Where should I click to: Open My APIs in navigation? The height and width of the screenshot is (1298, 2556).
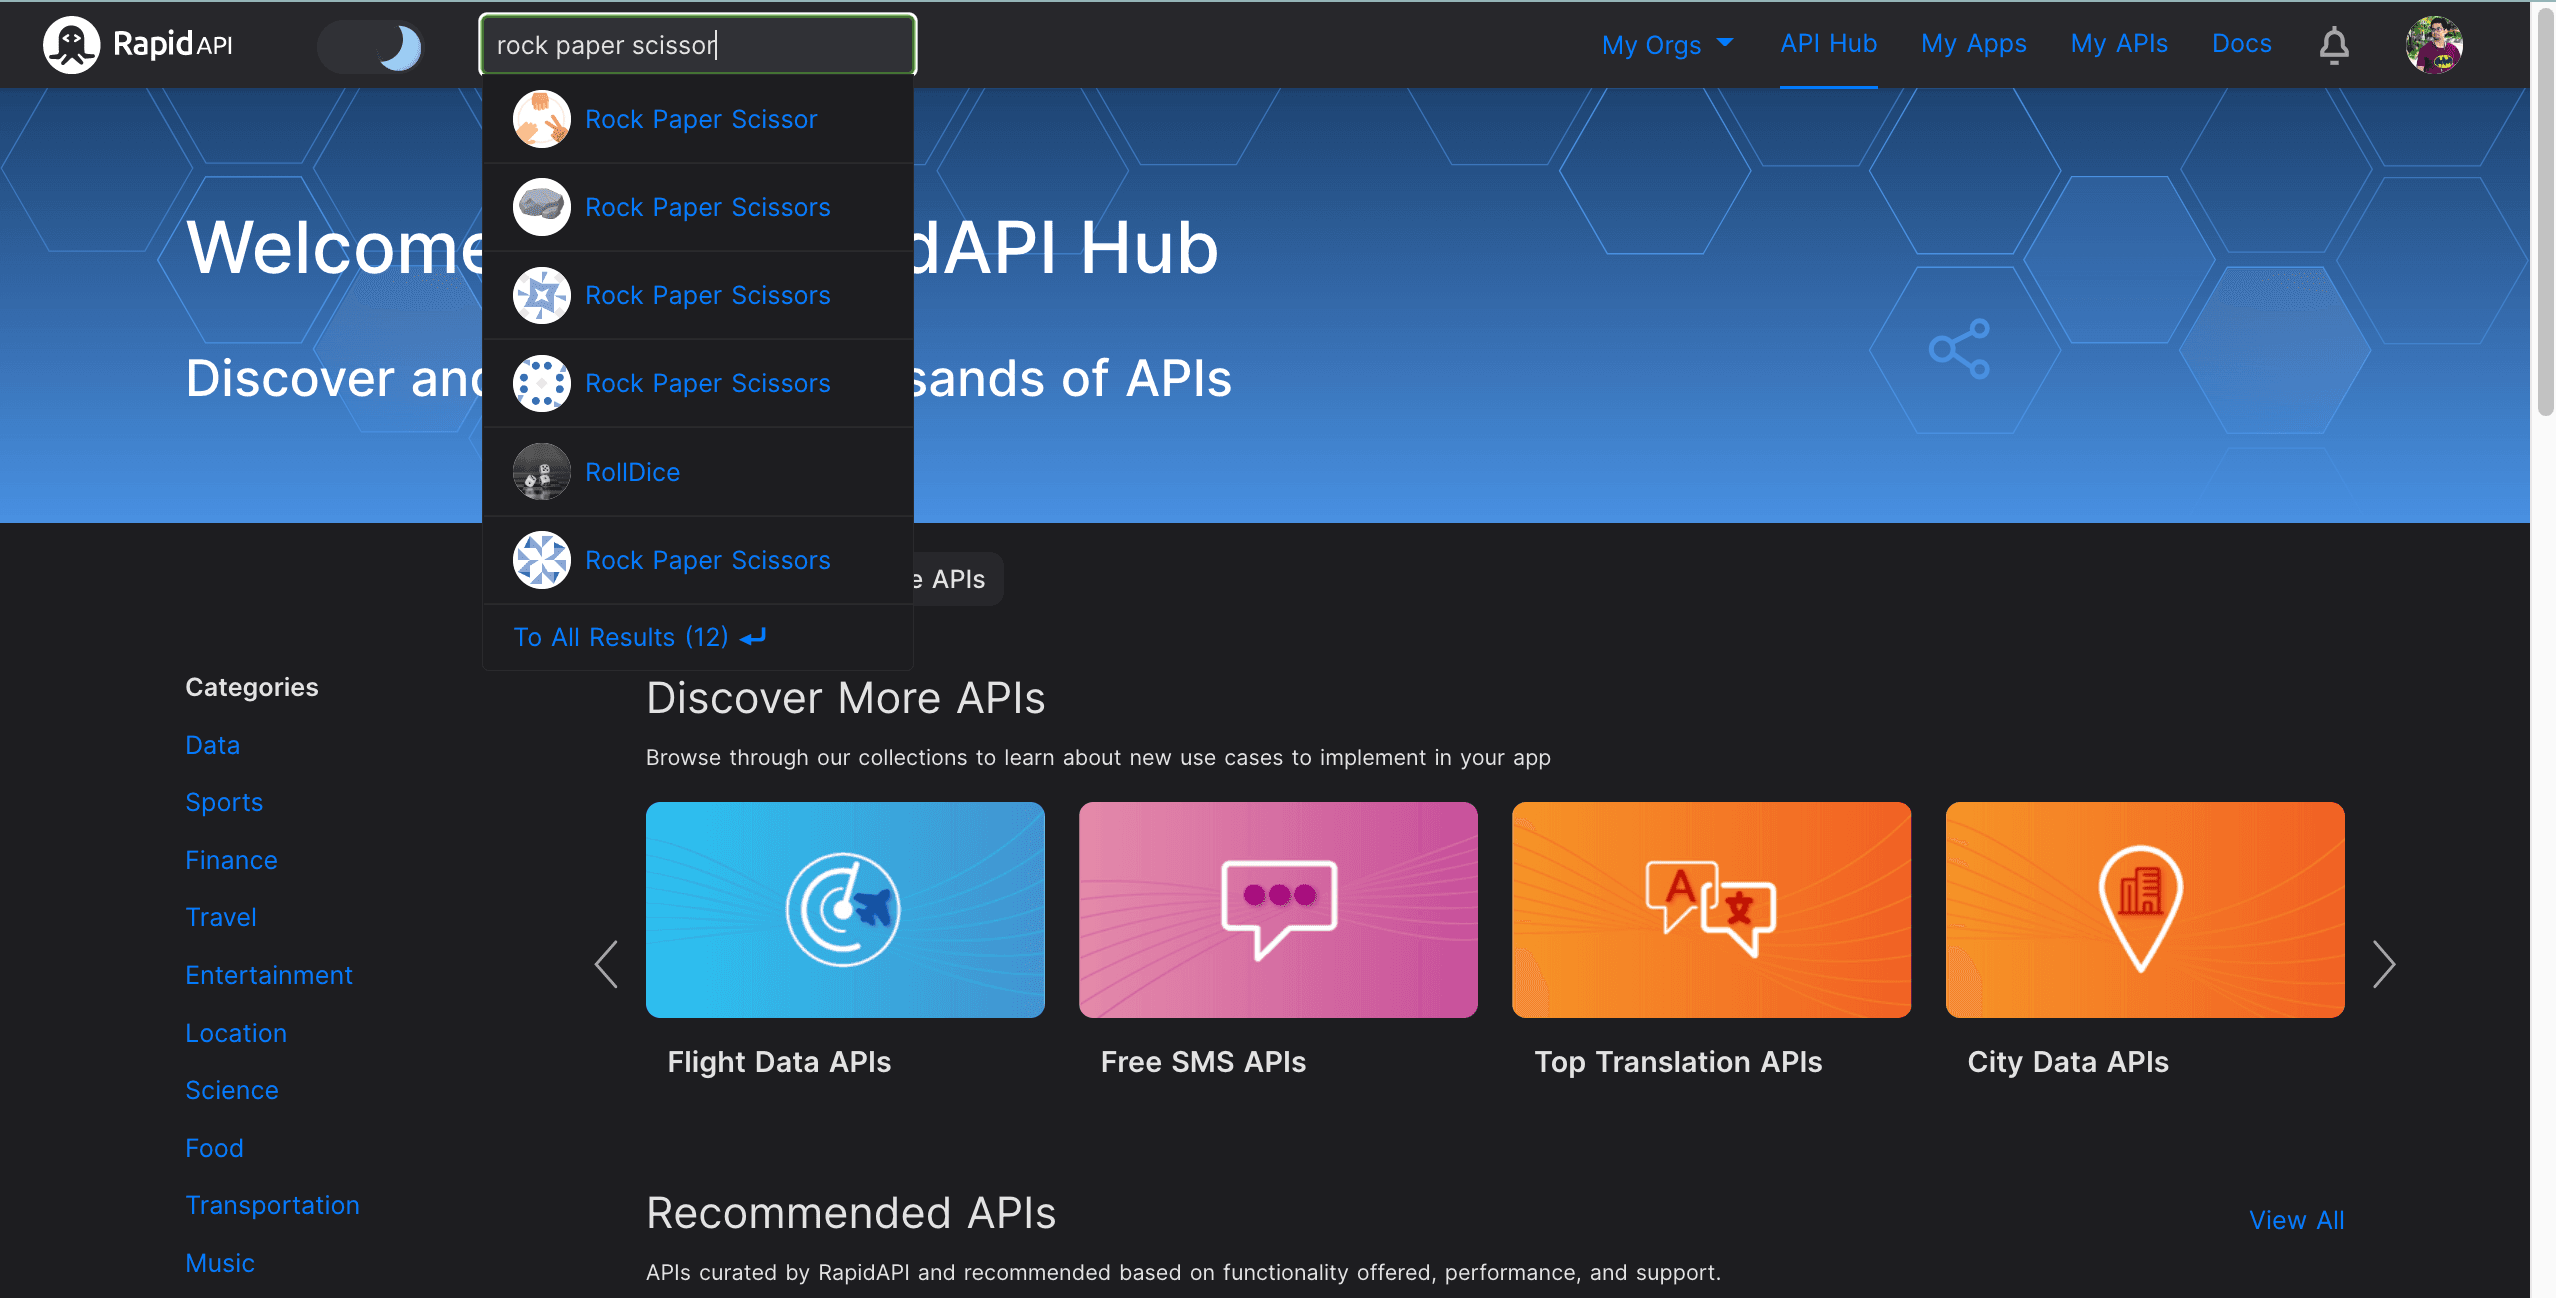coord(2119,44)
